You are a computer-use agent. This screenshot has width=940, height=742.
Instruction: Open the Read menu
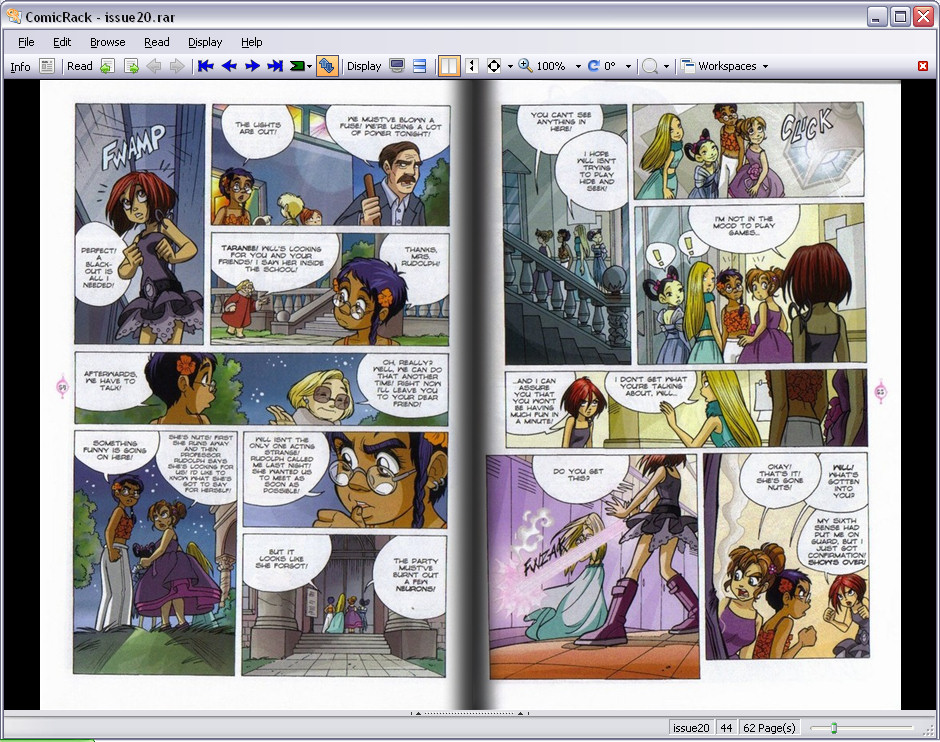pyautogui.click(x=156, y=42)
